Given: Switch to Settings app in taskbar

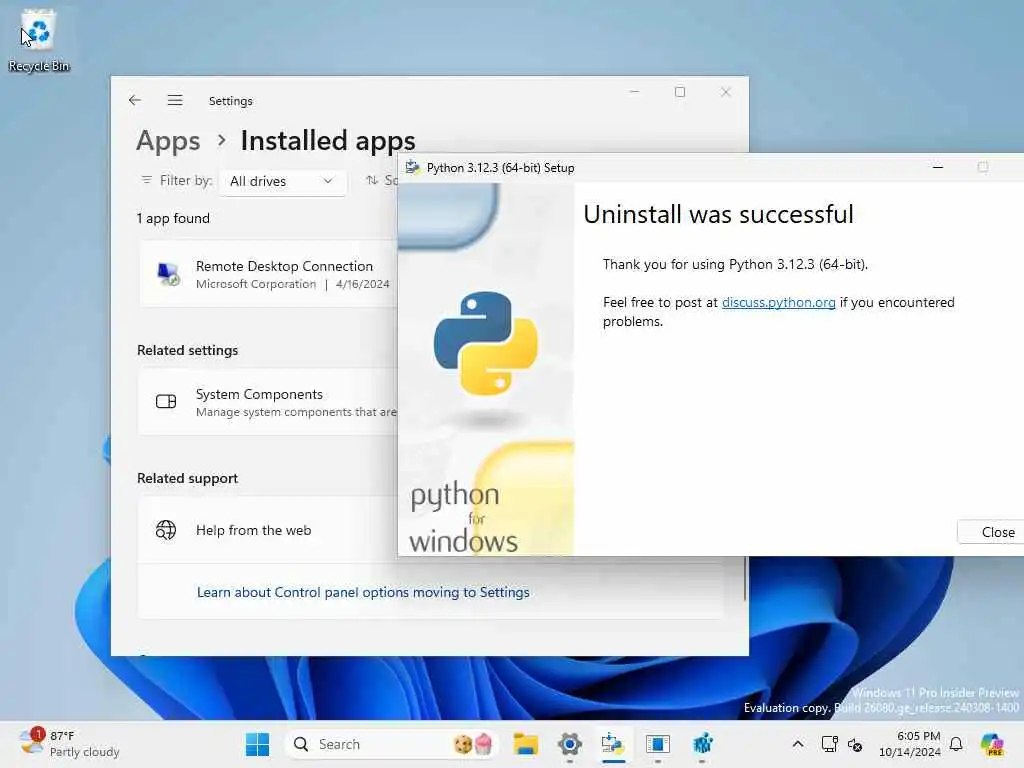Looking at the screenshot, I should [x=569, y=744].
